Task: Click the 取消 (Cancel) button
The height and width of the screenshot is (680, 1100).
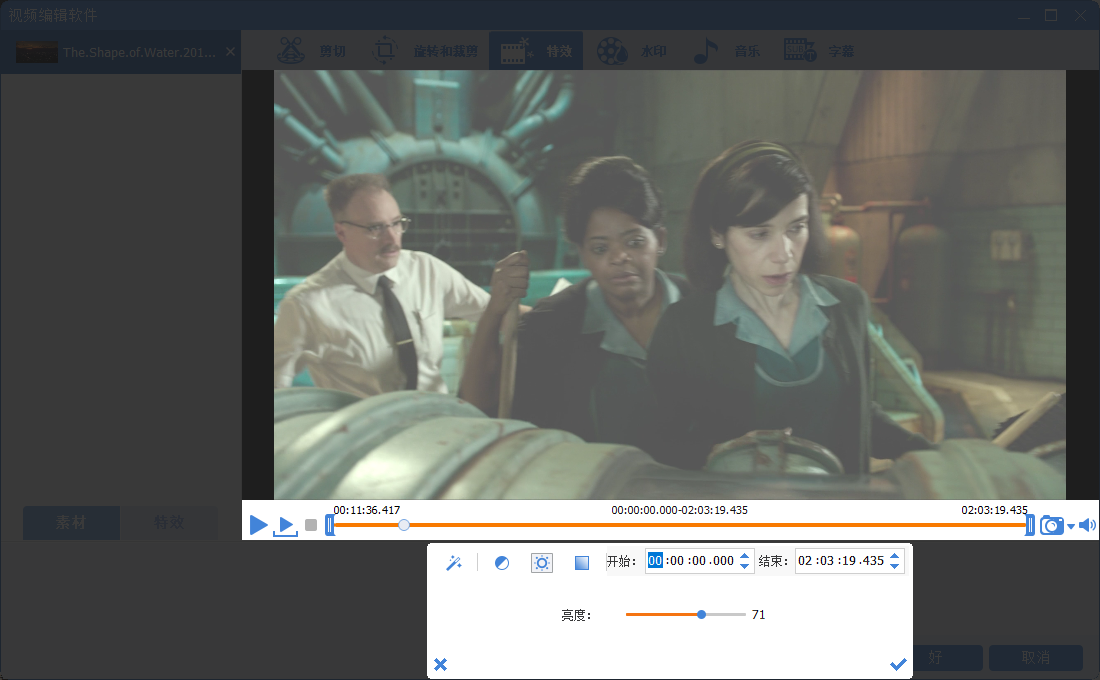Action: pos(1035,658)
